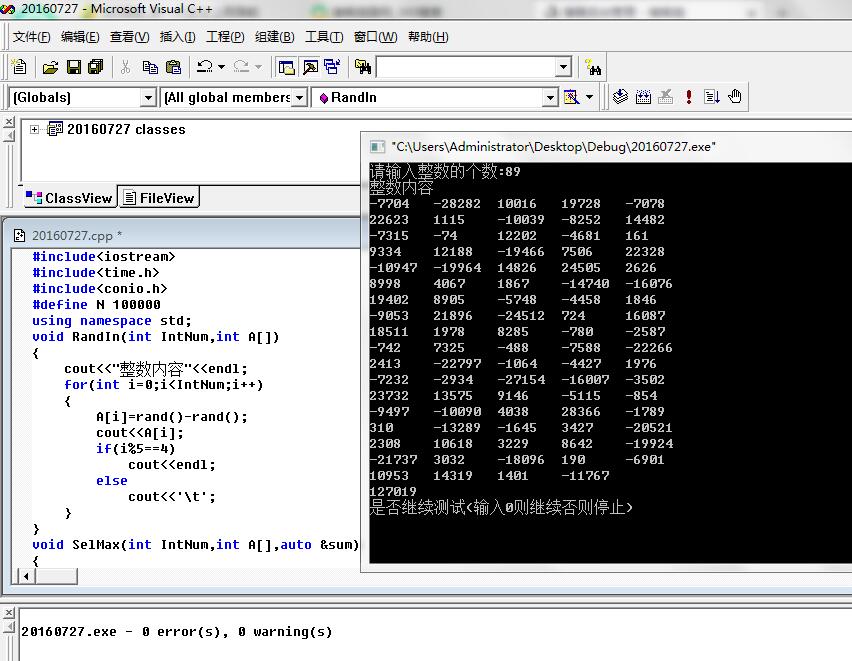Close the output pane with X
Screen dimensions: 852x661
[x=9, y=613]
